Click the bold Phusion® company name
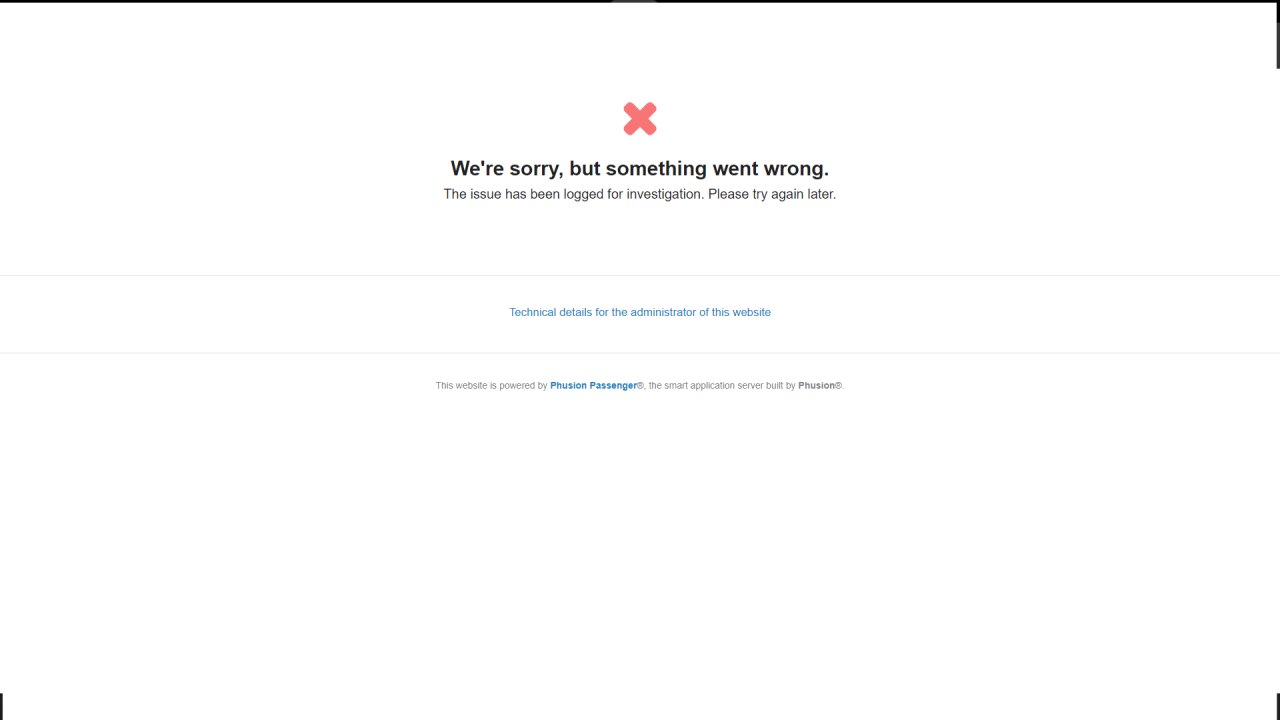The width and height of the screenshot is (1280, 720). [820, 385]
